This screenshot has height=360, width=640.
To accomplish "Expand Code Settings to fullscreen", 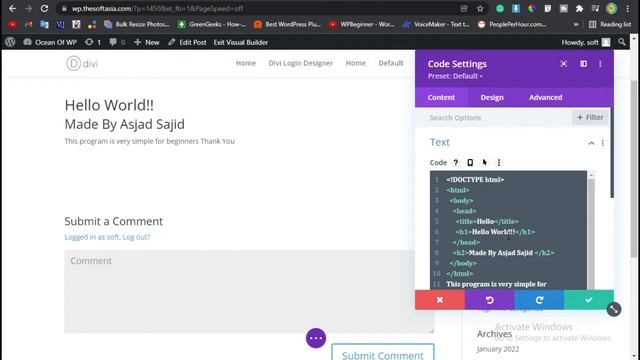I will [x=564, y=64].
